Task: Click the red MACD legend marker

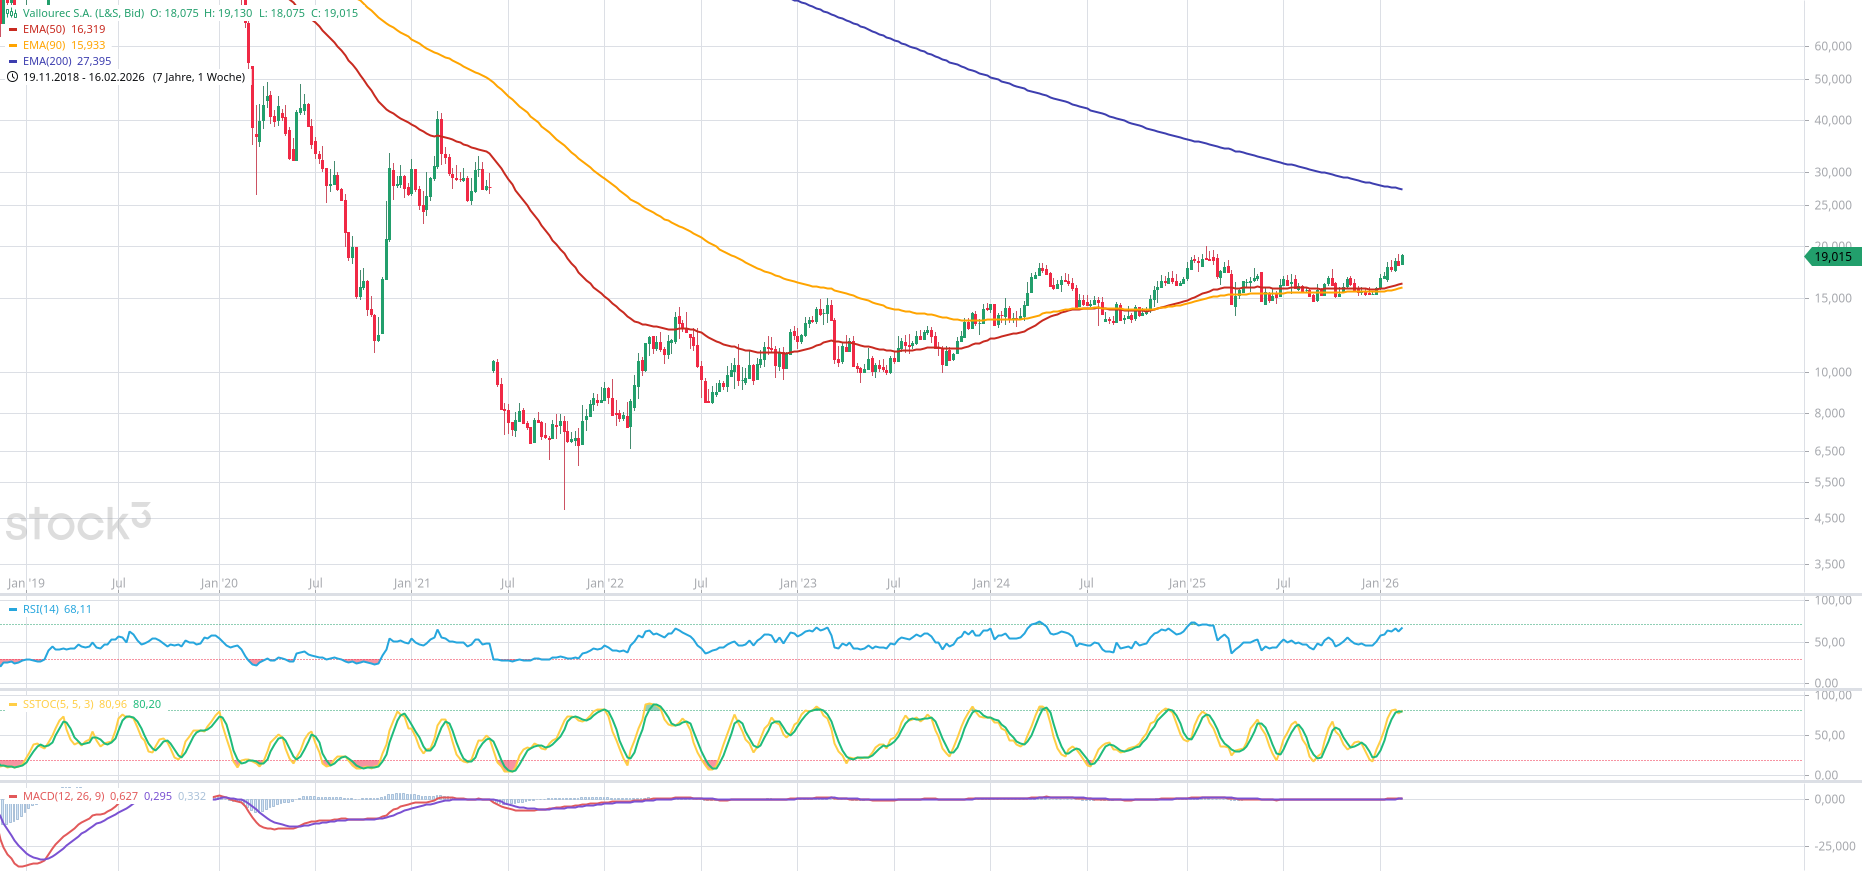Action: 13,797
